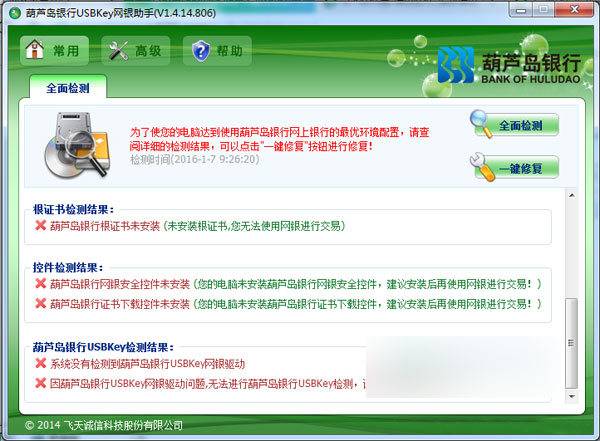Click the results scrollbar thumb
The width and height of the screenshot is (600, 441).
tap(571, 343)
